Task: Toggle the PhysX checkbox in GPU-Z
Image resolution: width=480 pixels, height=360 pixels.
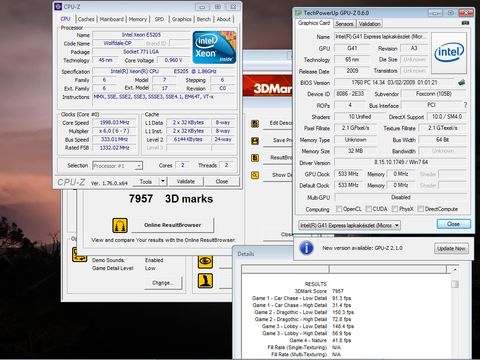Action: point(395,209)
